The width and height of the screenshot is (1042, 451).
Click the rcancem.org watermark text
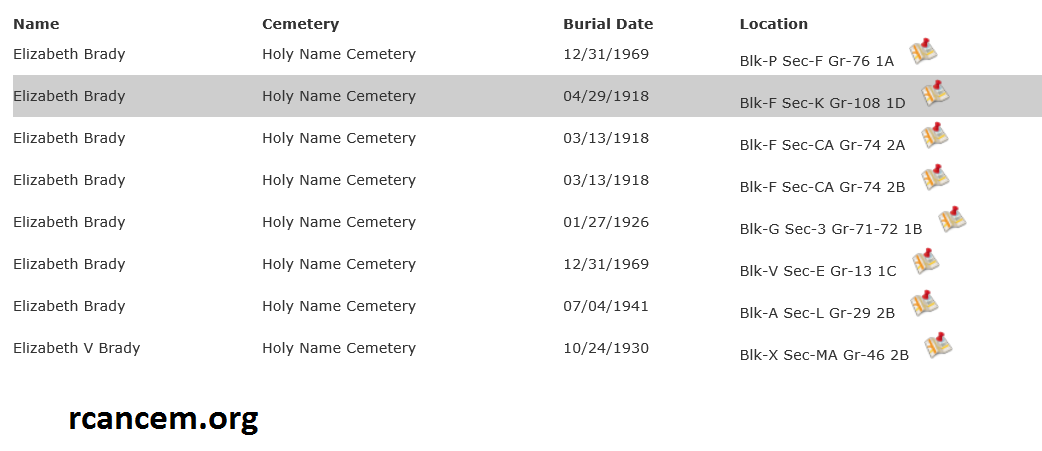pyautogui.click(x=163, y=418)
